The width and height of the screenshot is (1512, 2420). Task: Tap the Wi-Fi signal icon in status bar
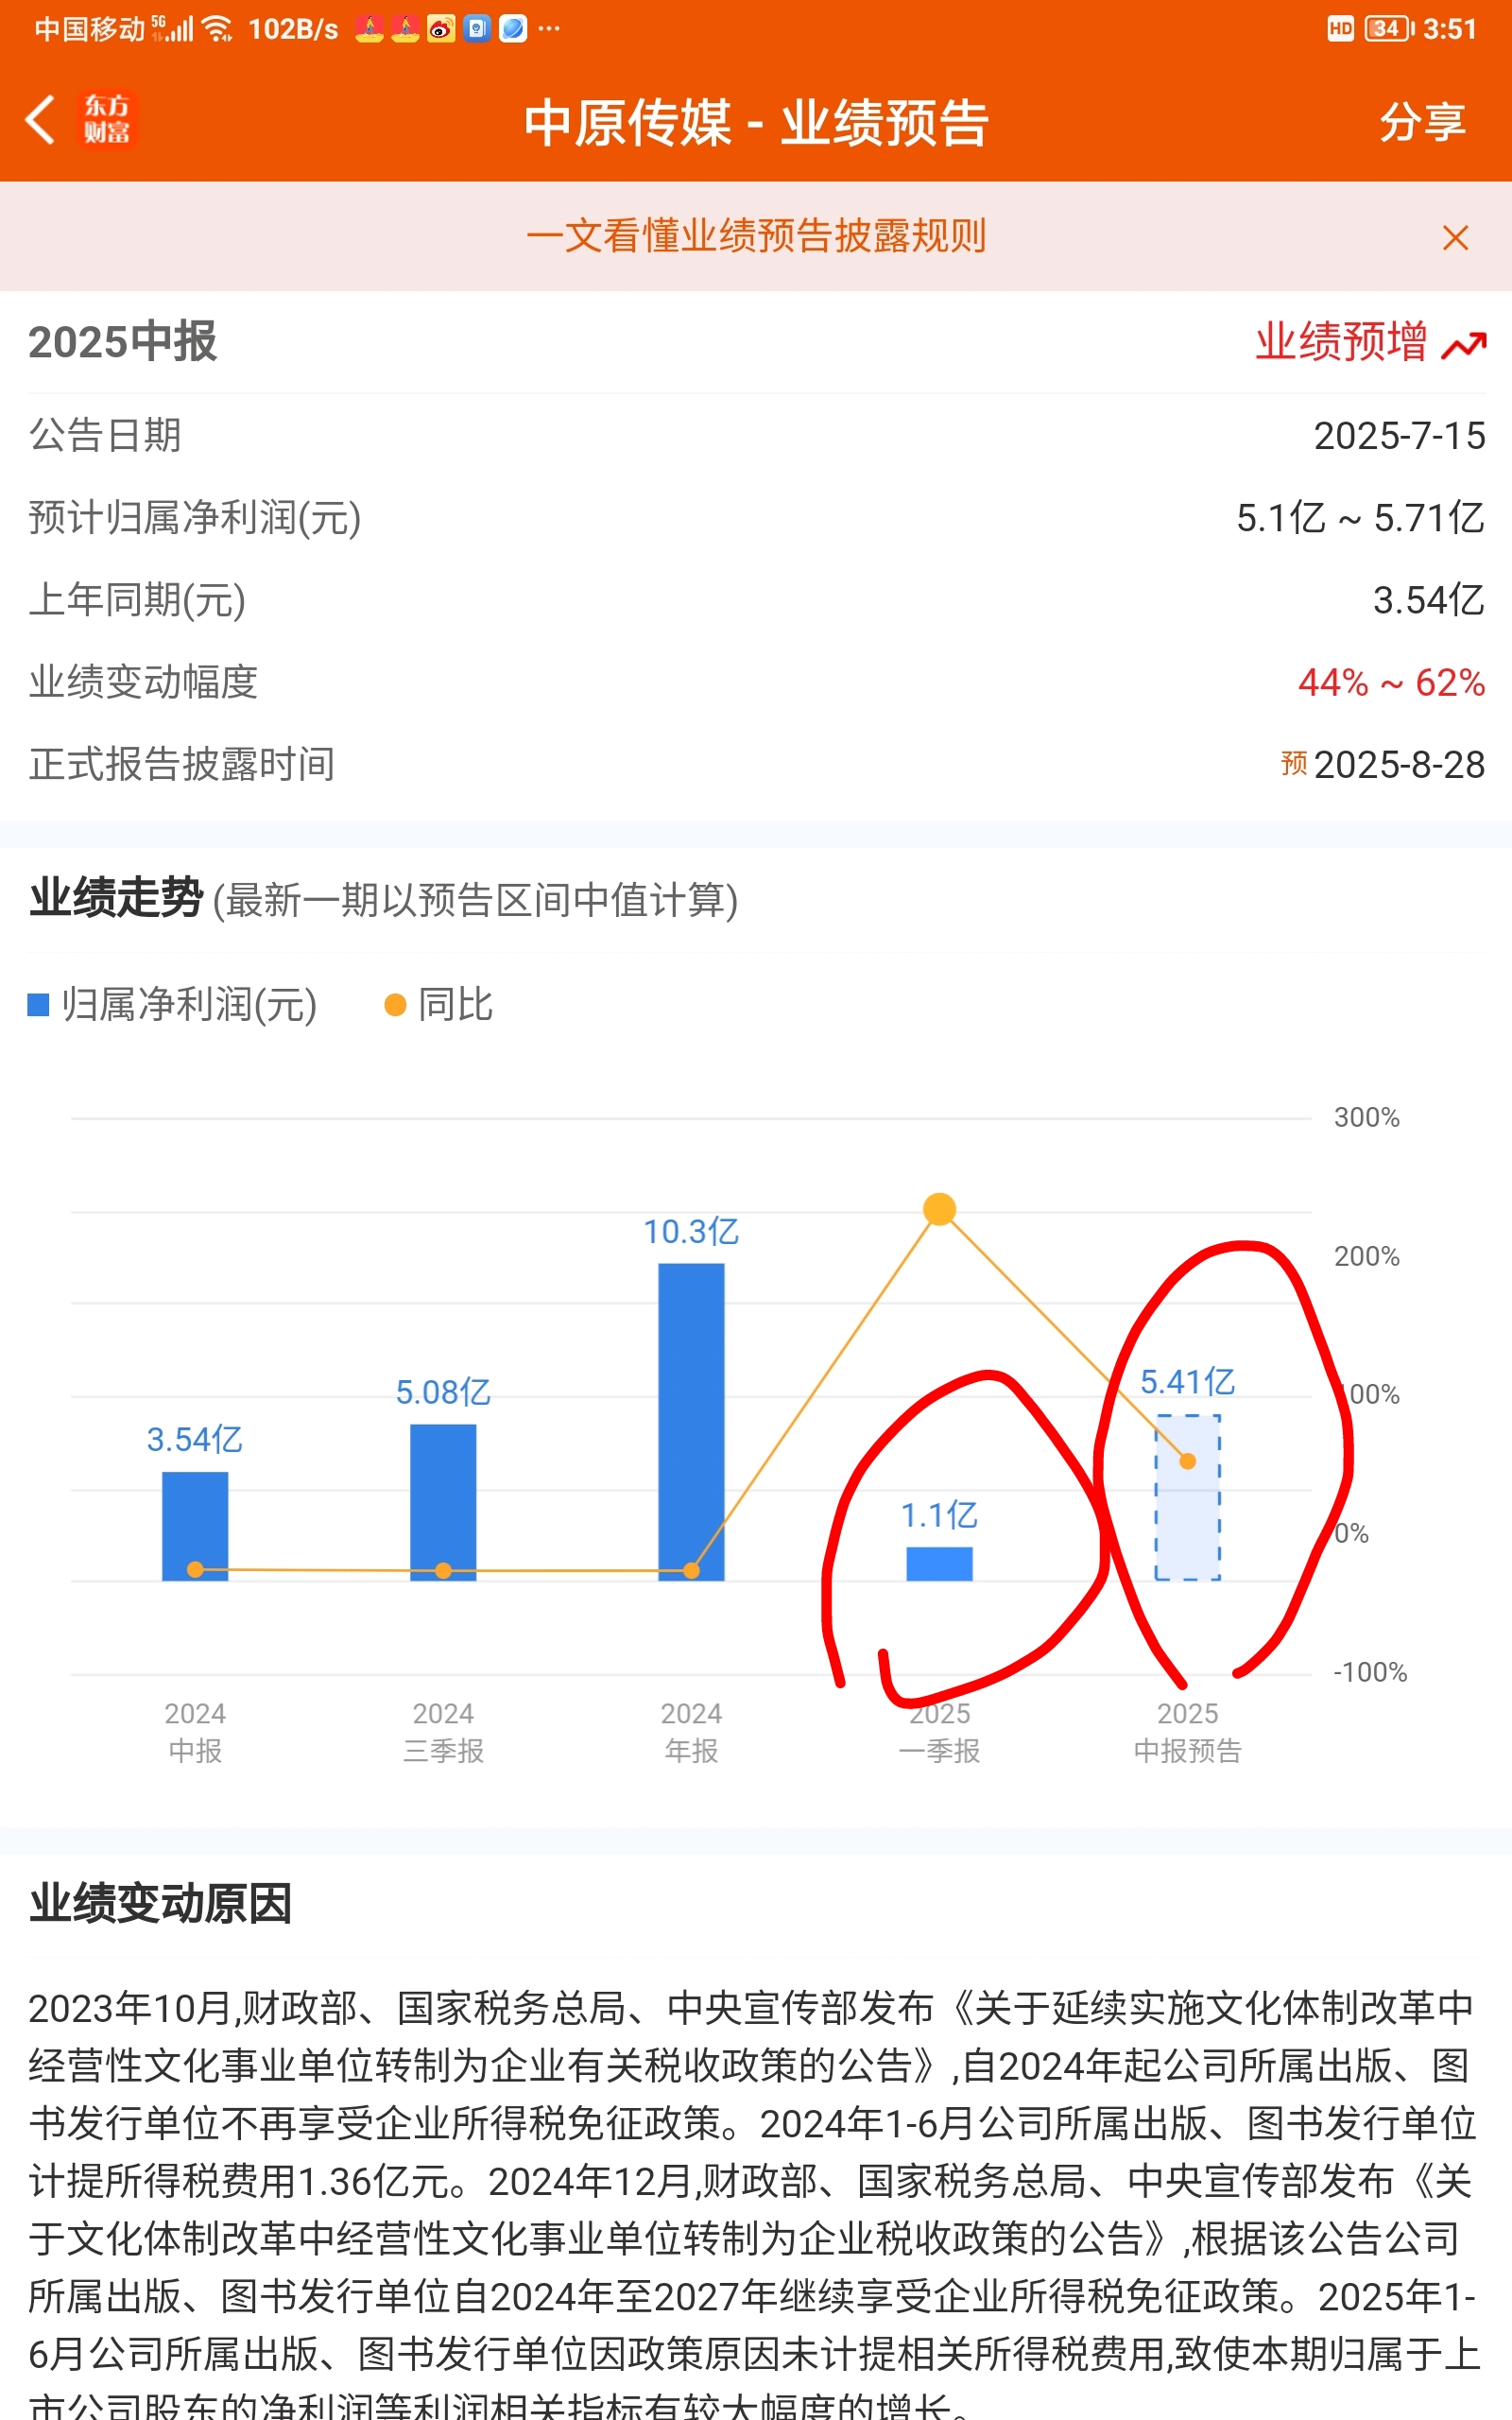[217, 29]
